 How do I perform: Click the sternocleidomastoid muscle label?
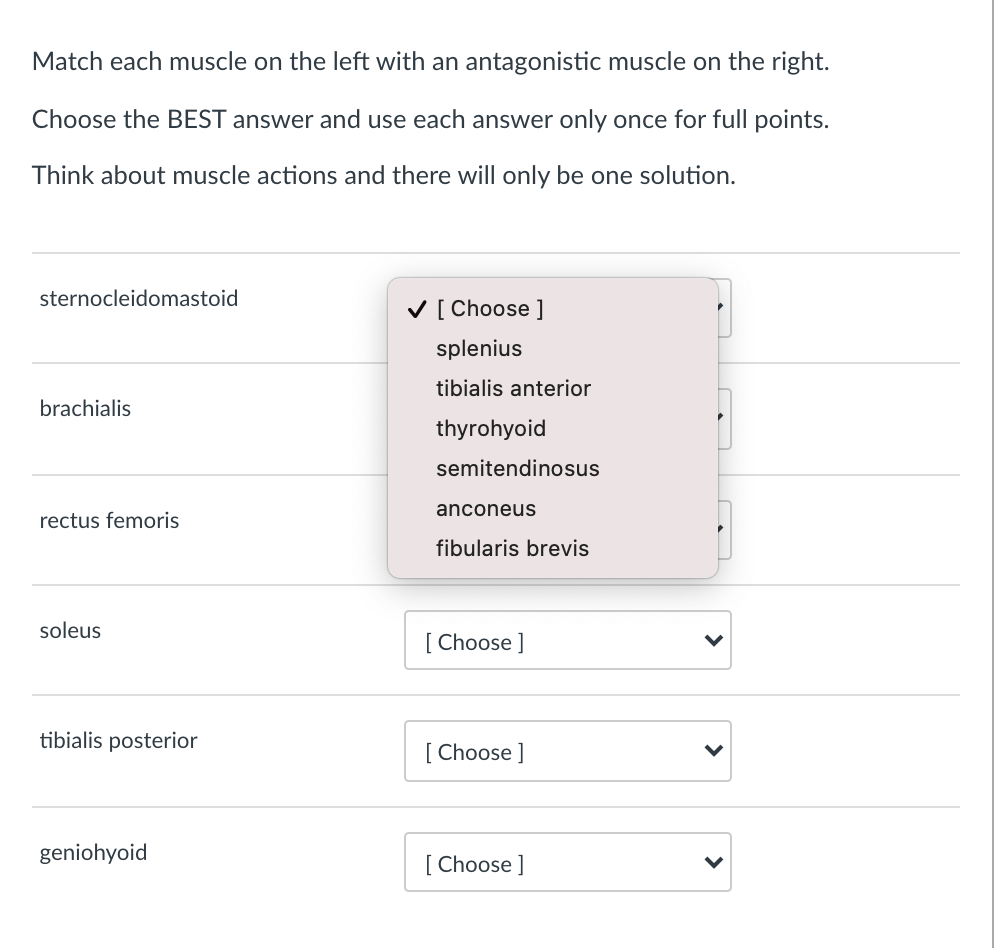click(138, 298)
